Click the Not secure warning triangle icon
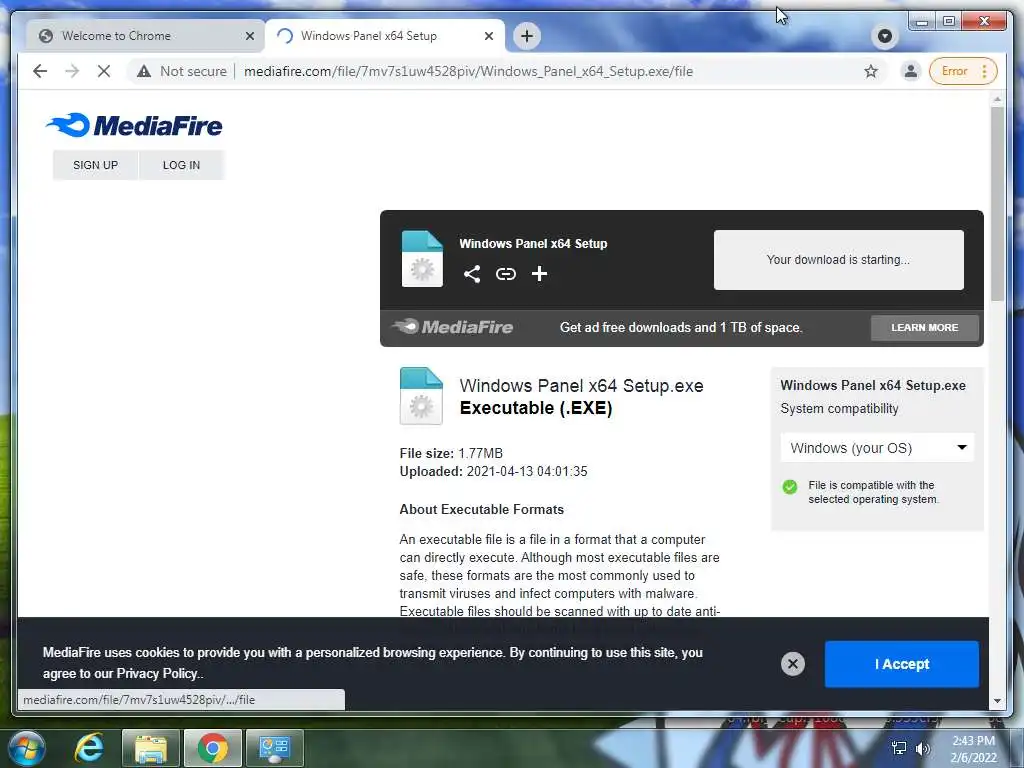Screen dimensions: 1024x768 coord(144,71)
